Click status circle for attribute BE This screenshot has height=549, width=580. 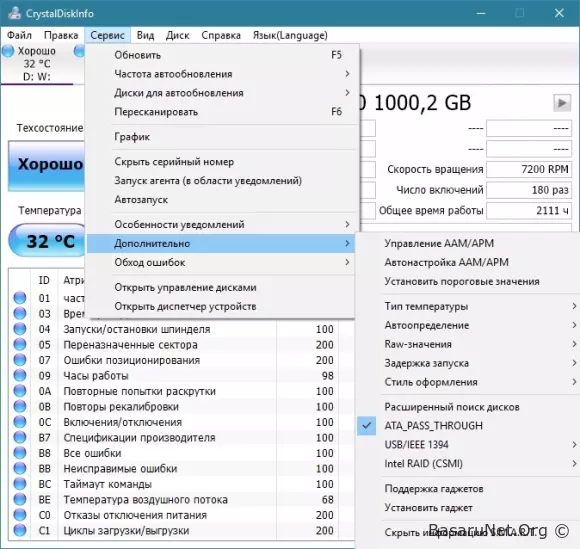point(20,500)
